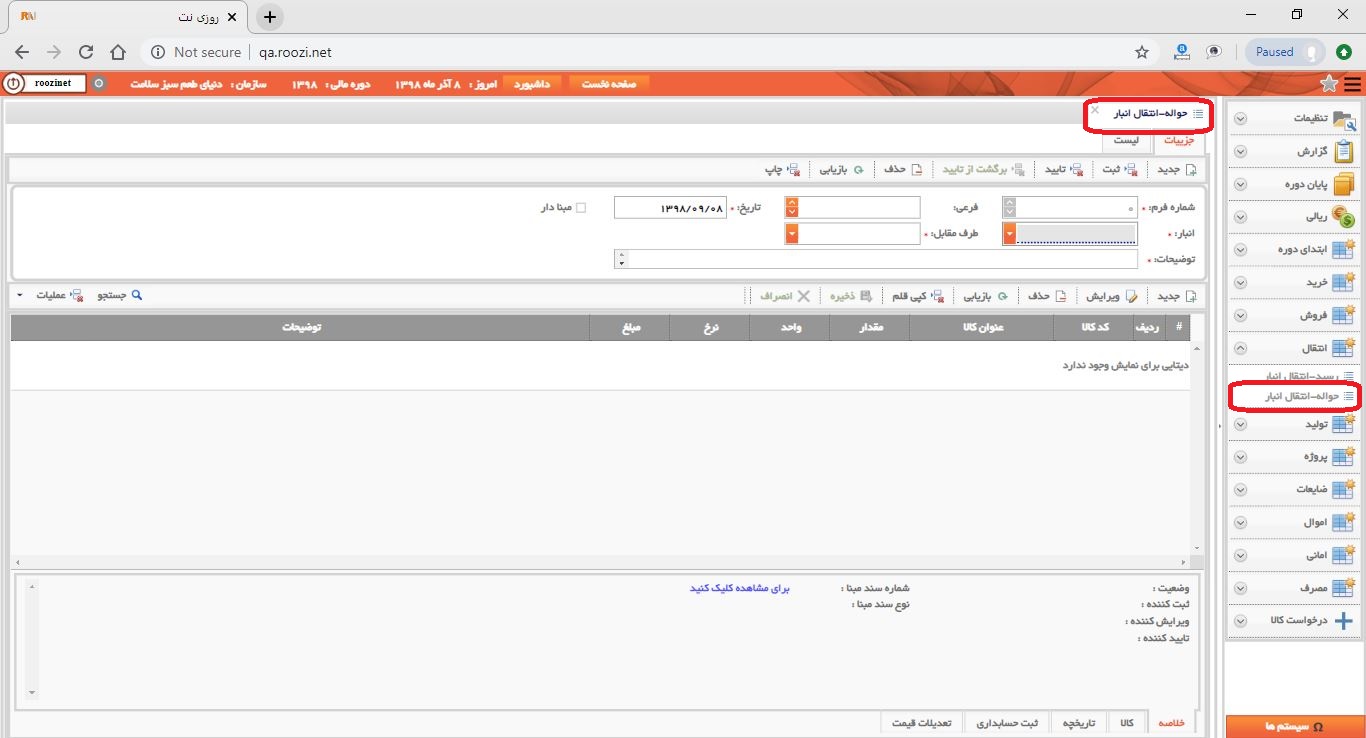The height and width of the screenshot is (738, 1366).
Task: Click تایید in the form toolbar
Action: point(1064,170)
